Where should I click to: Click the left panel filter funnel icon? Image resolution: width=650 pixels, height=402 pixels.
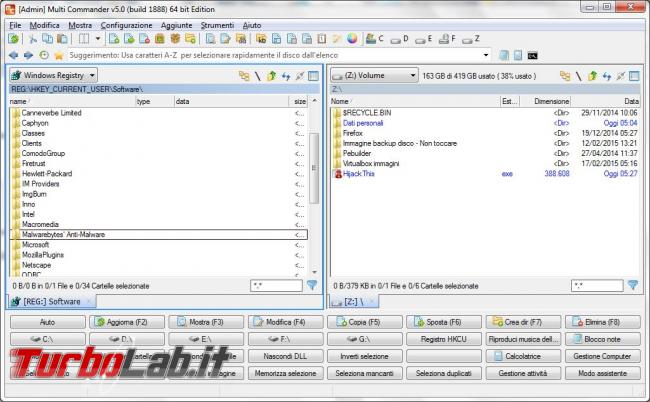[x=312, y=285]
